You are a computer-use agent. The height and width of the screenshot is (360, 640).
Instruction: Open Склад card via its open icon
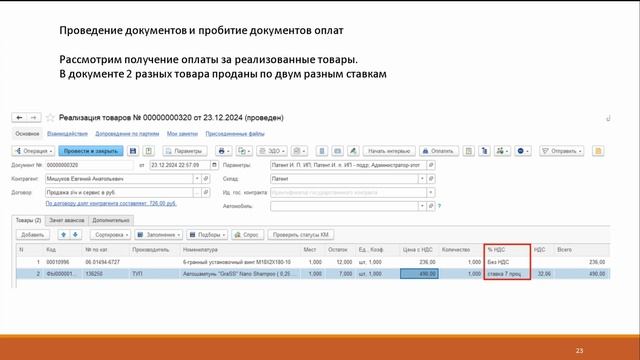(x=431, y=179)
